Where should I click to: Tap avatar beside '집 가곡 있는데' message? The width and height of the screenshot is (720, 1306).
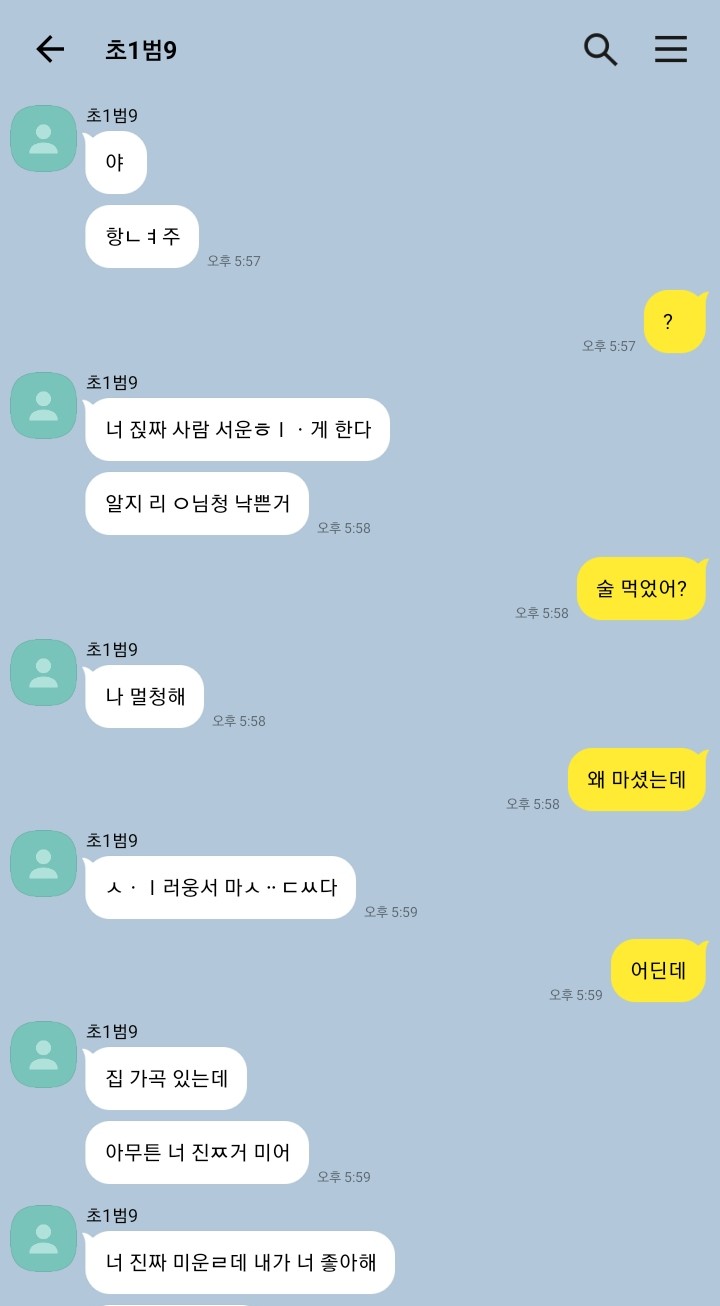(x=43, y=1054)
